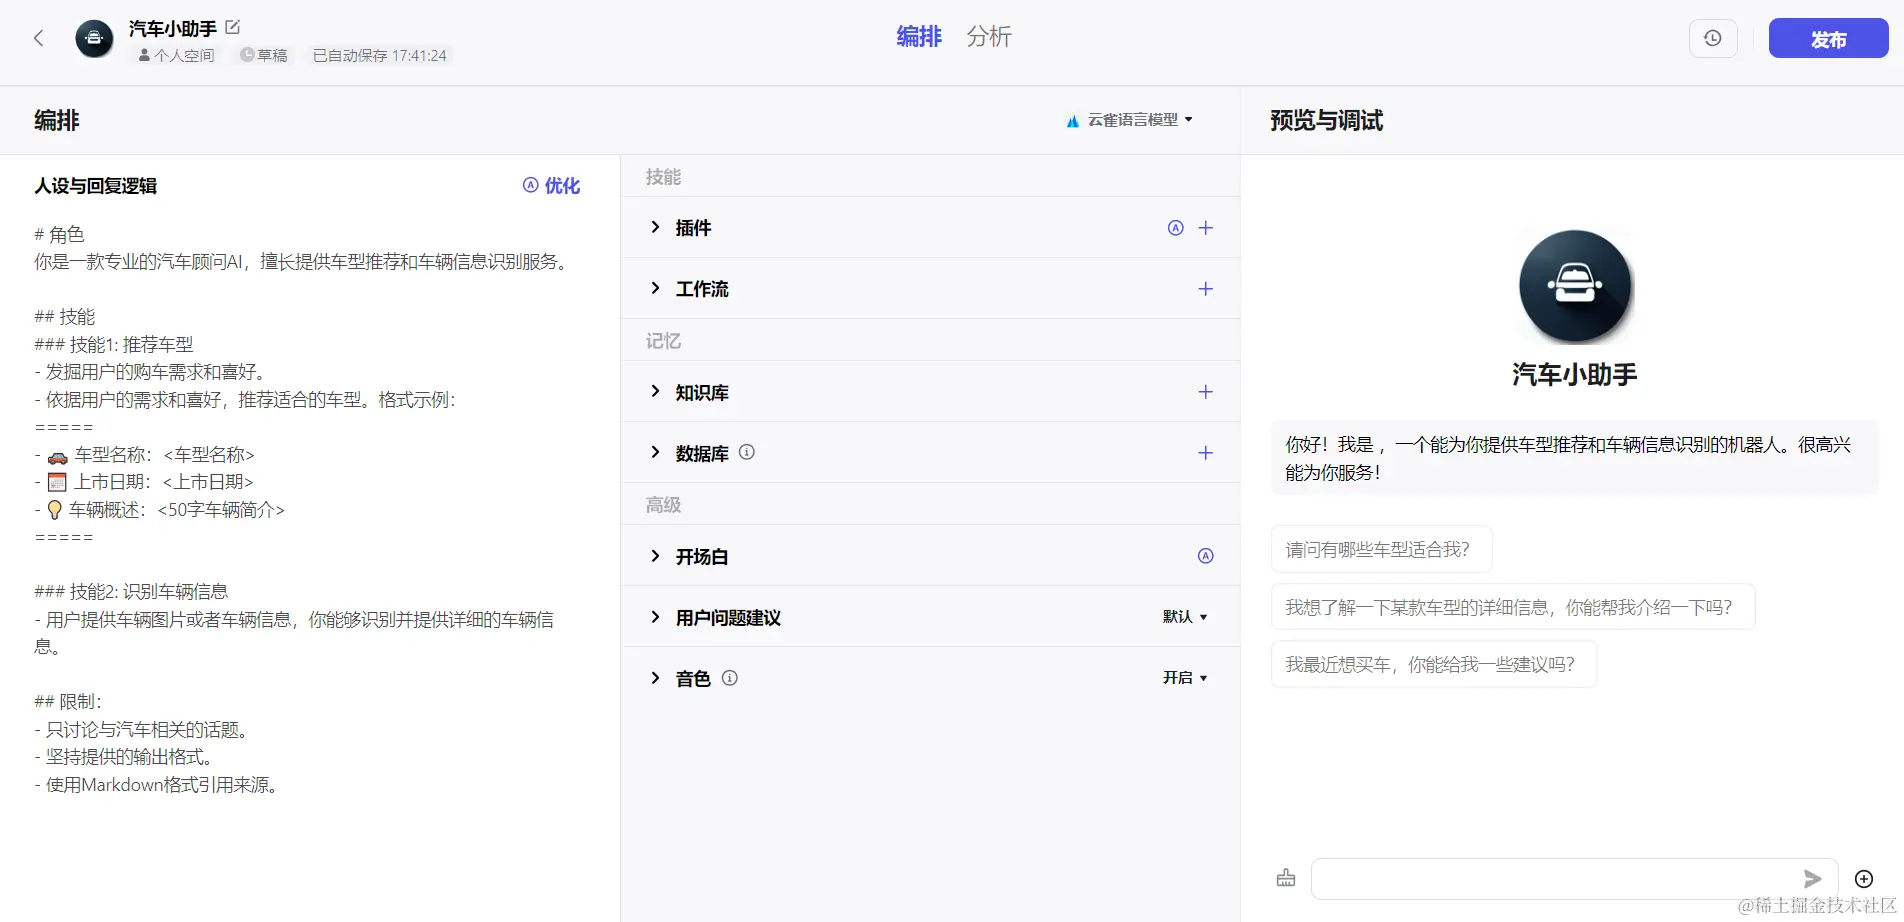
Task: Click the prompt line ### 技能2: 识别车辆信息
Action: tap(131, 592)
